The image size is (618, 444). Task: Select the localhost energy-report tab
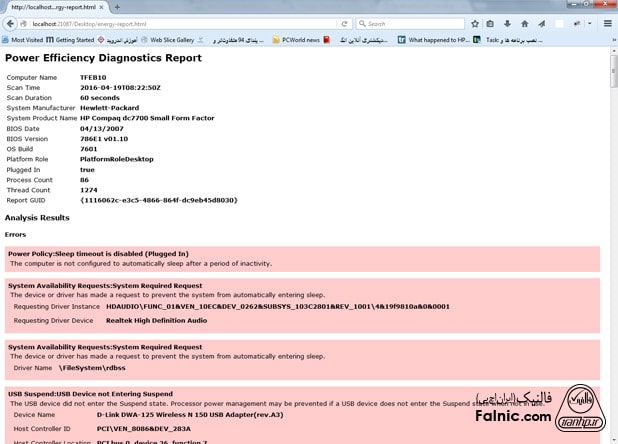(x=50, y=7)
